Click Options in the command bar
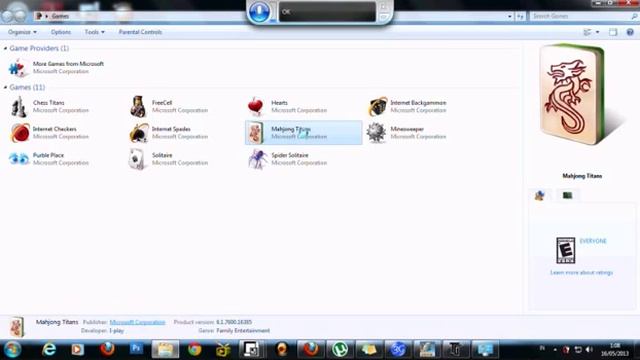640x360 pixels. click(61, 32)
